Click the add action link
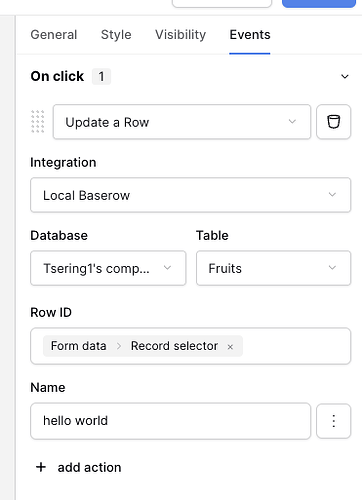 click(89, 467)
